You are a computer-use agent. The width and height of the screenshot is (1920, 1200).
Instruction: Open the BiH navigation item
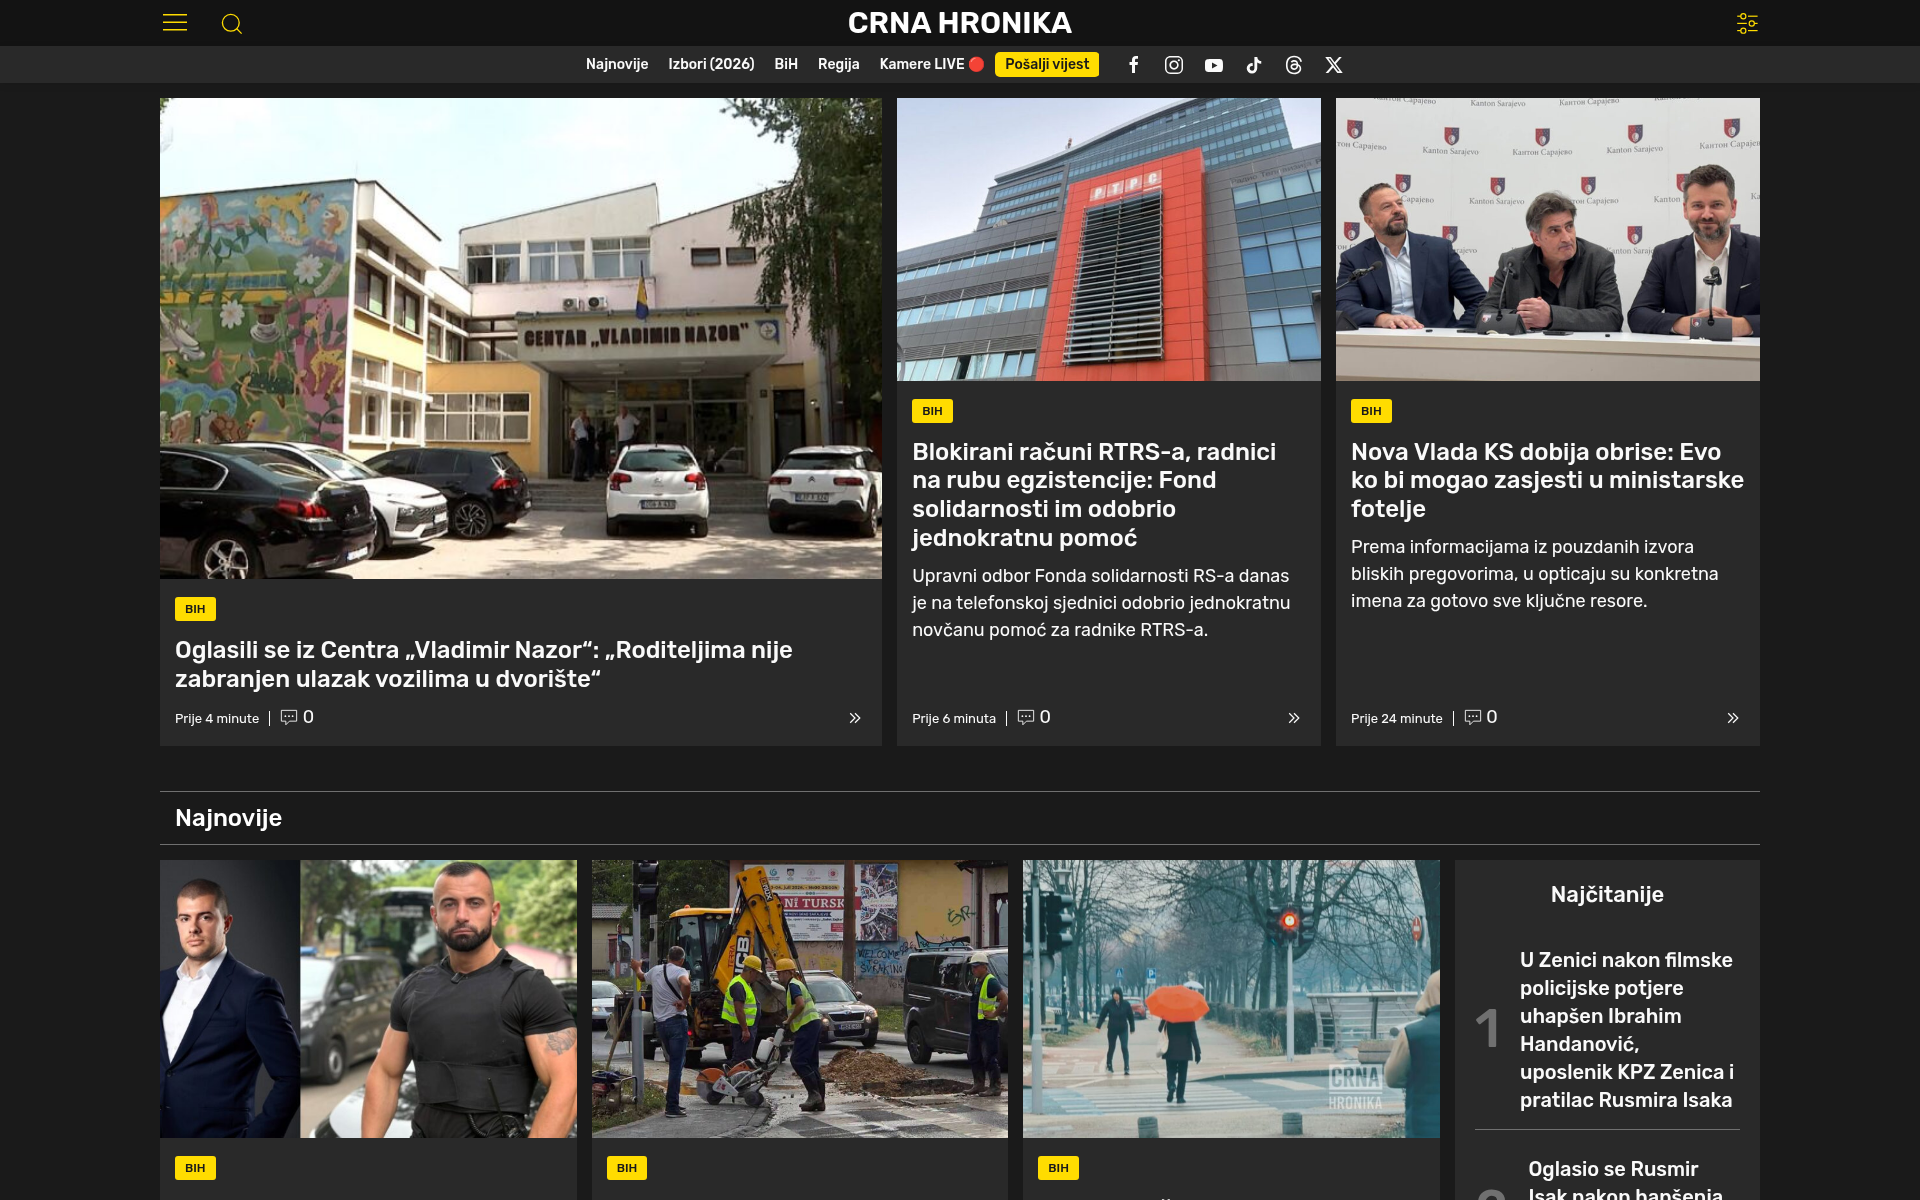[786, 64]
